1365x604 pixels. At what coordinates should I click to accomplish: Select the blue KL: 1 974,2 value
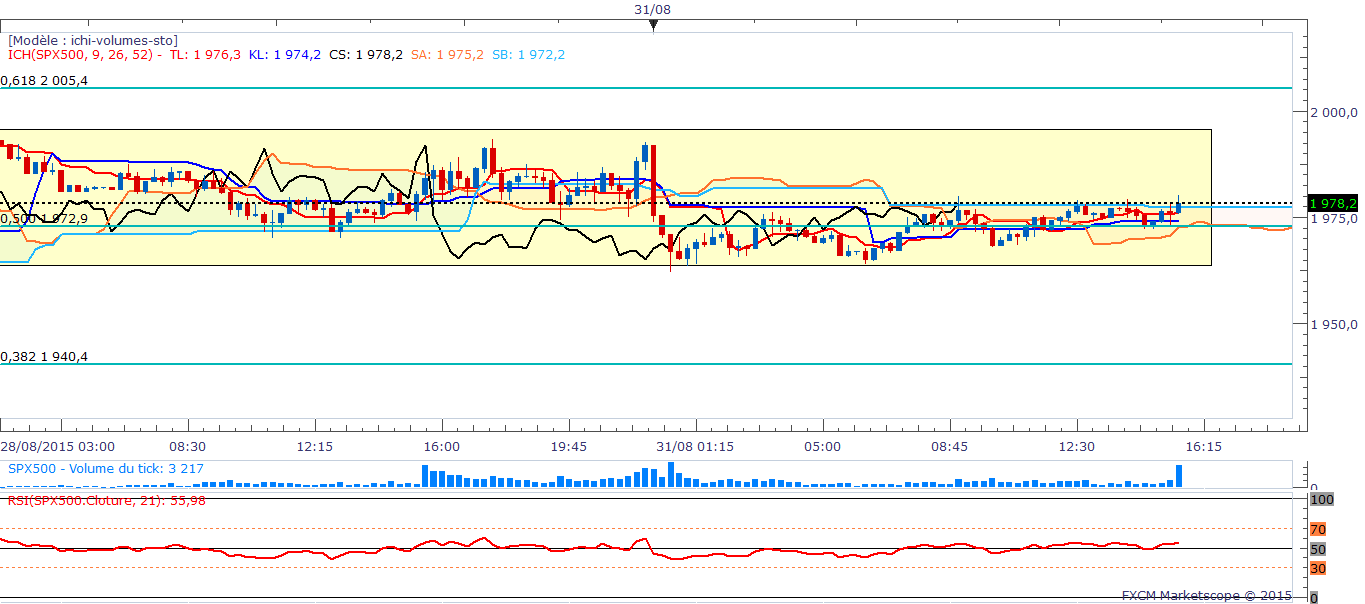(285, 55)
